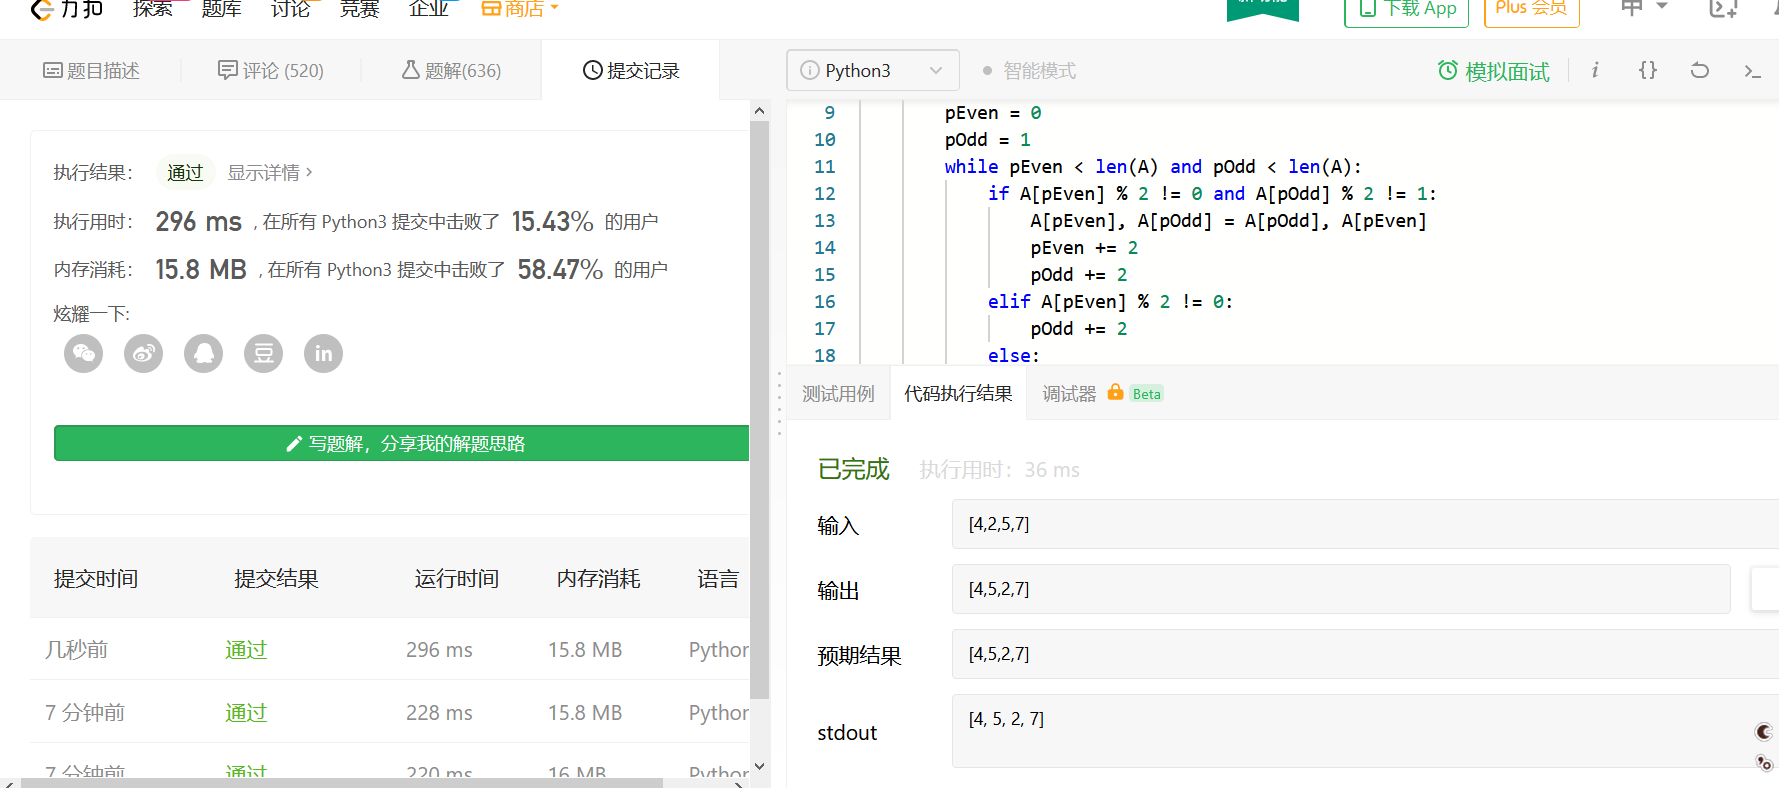Viewport: 1779px width, 788px height.
Task: Click 写题解 share solution button
Action: [x=402, y=443]
